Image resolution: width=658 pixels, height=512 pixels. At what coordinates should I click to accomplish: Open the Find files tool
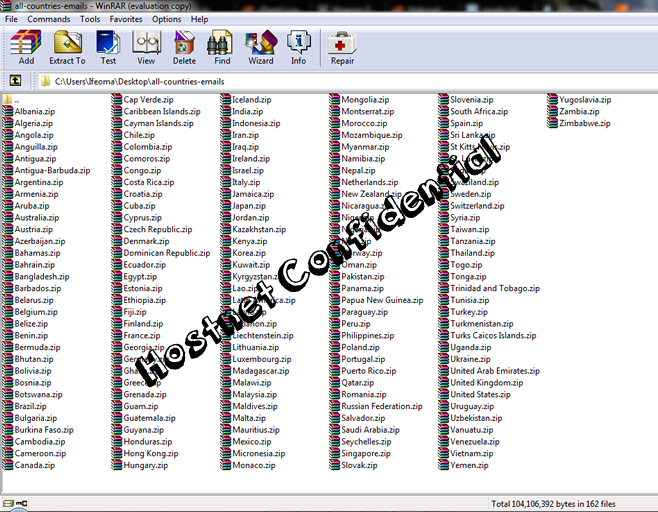point(221,47)
